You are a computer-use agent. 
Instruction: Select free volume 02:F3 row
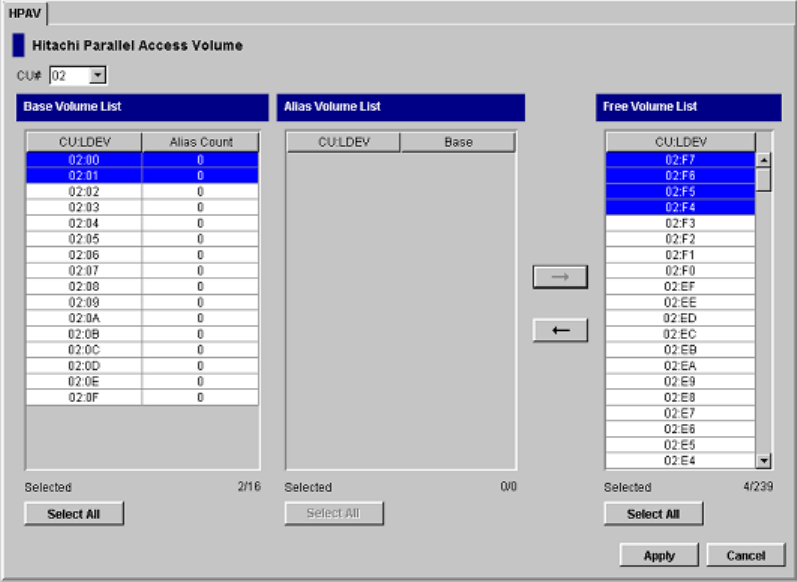[x=680, y=223]
